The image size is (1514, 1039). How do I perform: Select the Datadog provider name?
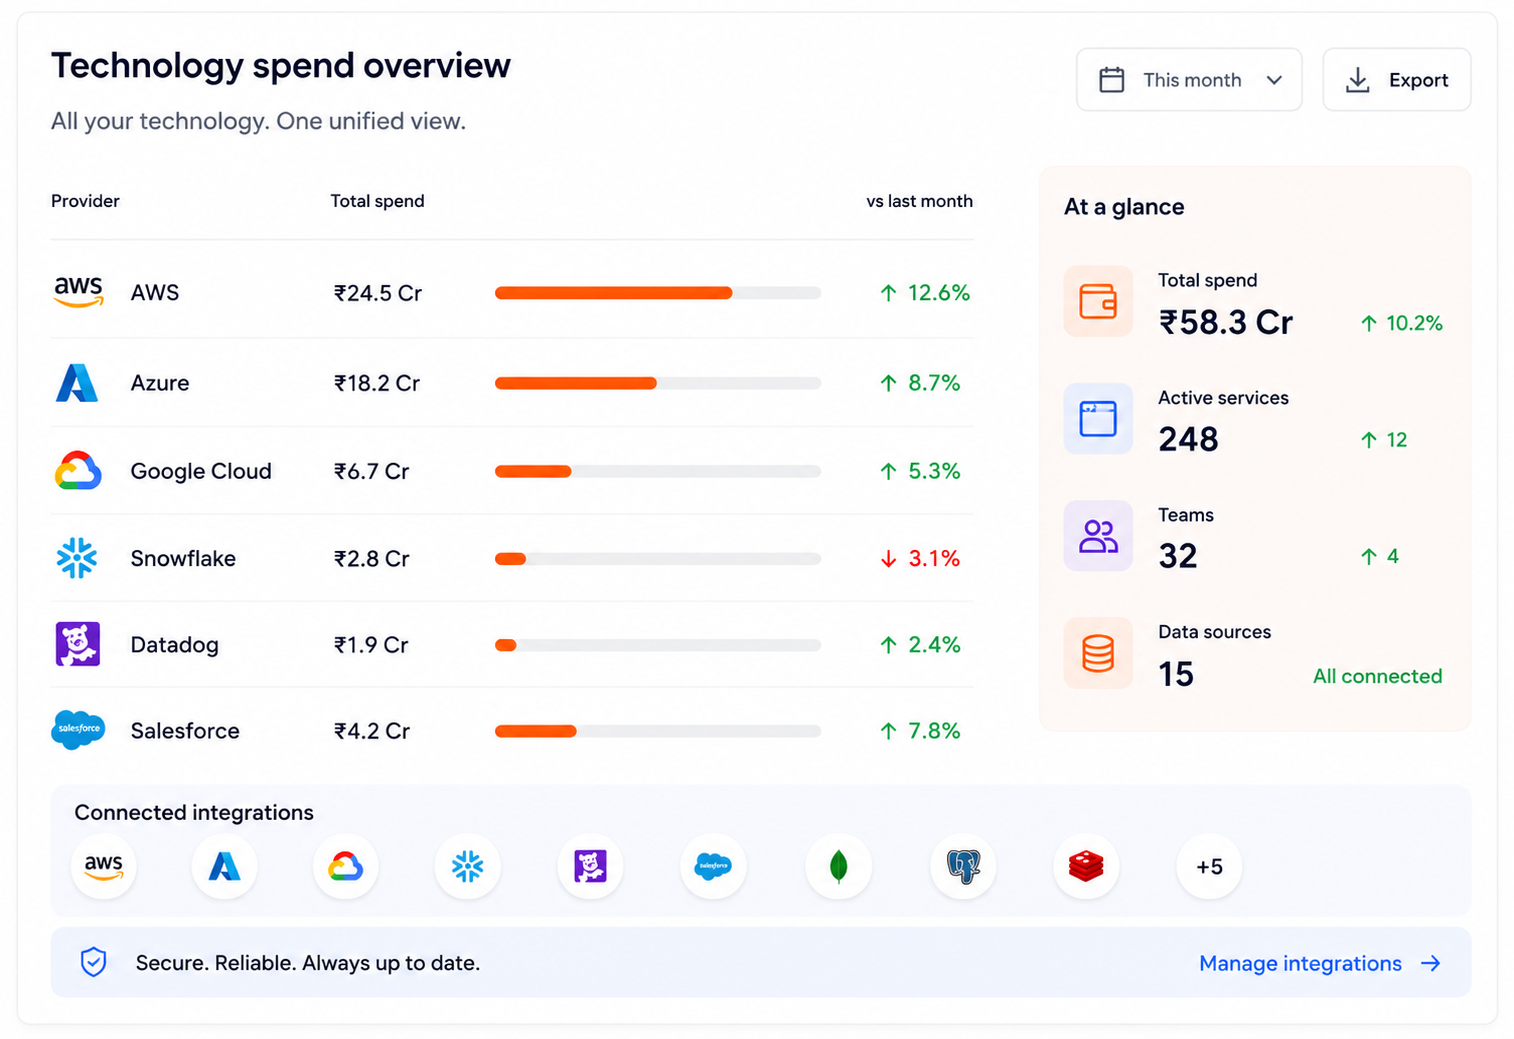[x=174, y=645]
